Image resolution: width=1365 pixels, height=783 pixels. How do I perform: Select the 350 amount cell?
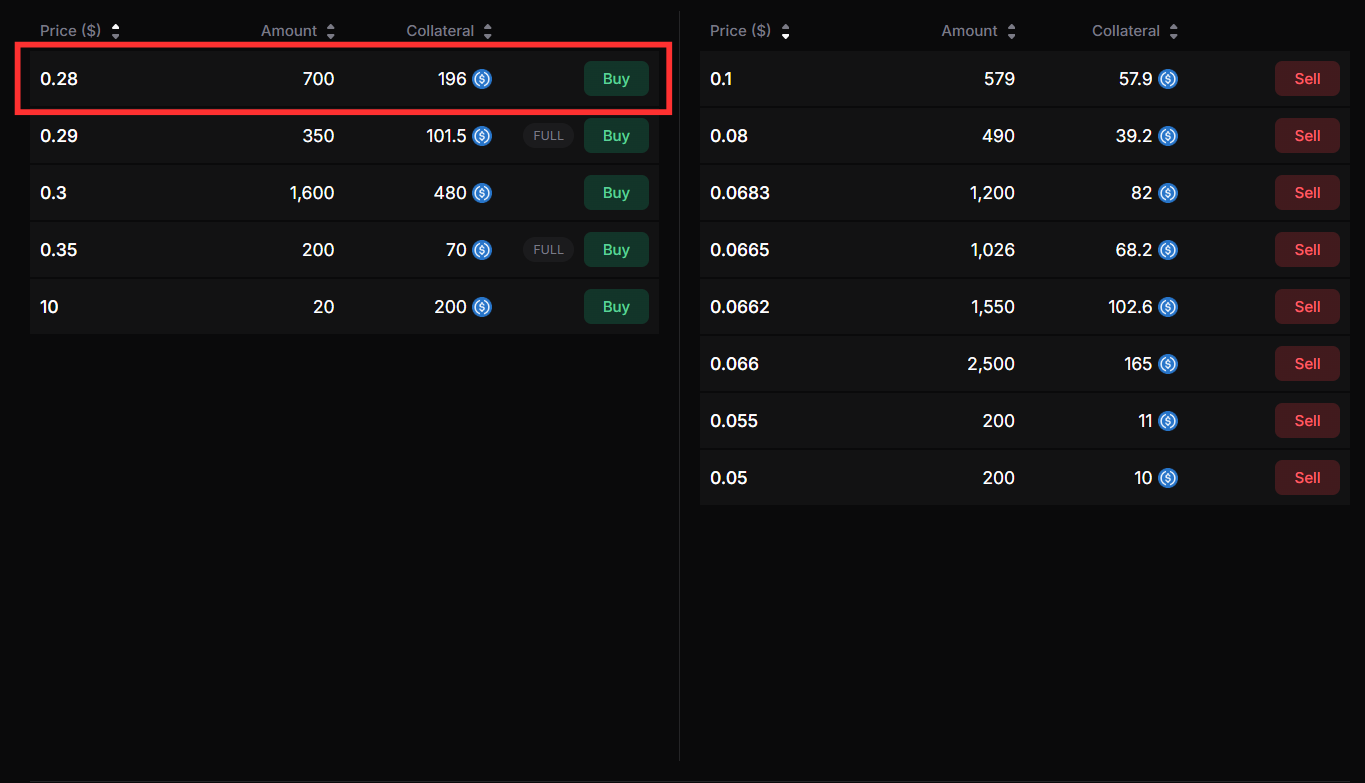[318, 136]
